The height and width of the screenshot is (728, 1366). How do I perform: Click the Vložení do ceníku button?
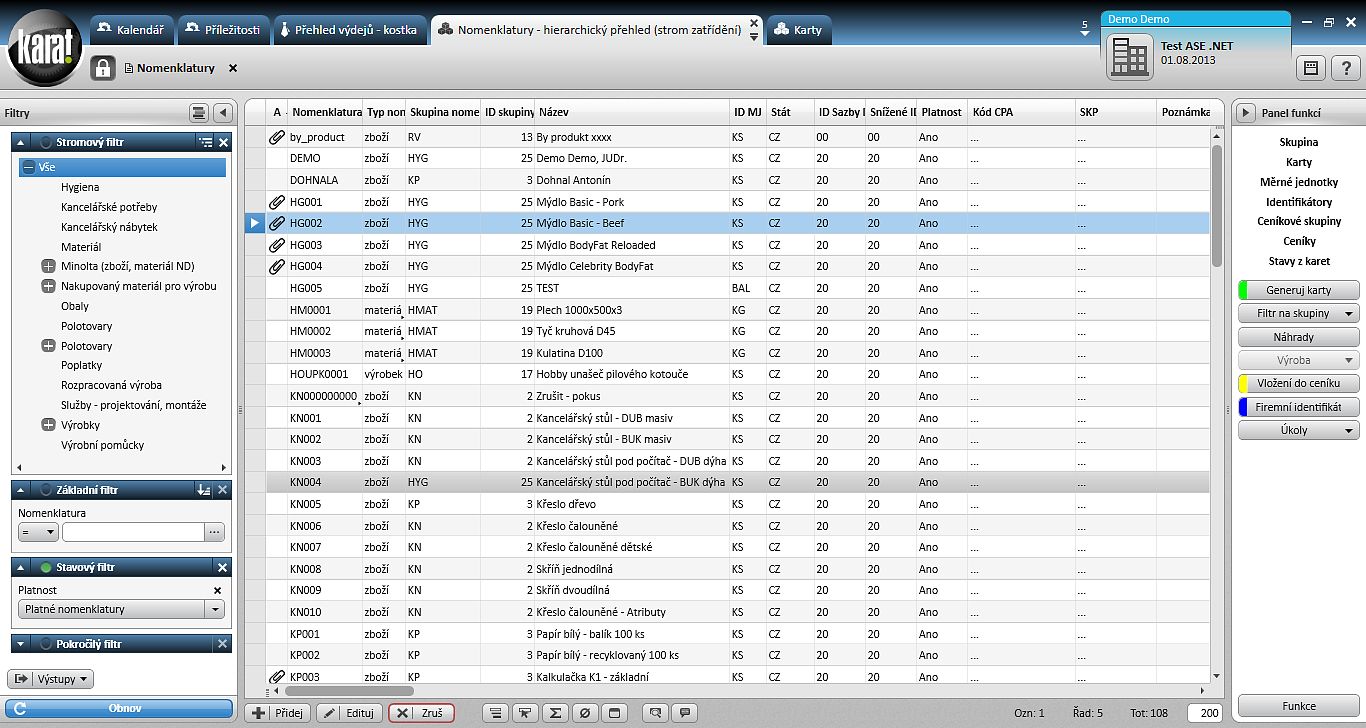(1299, 383)
